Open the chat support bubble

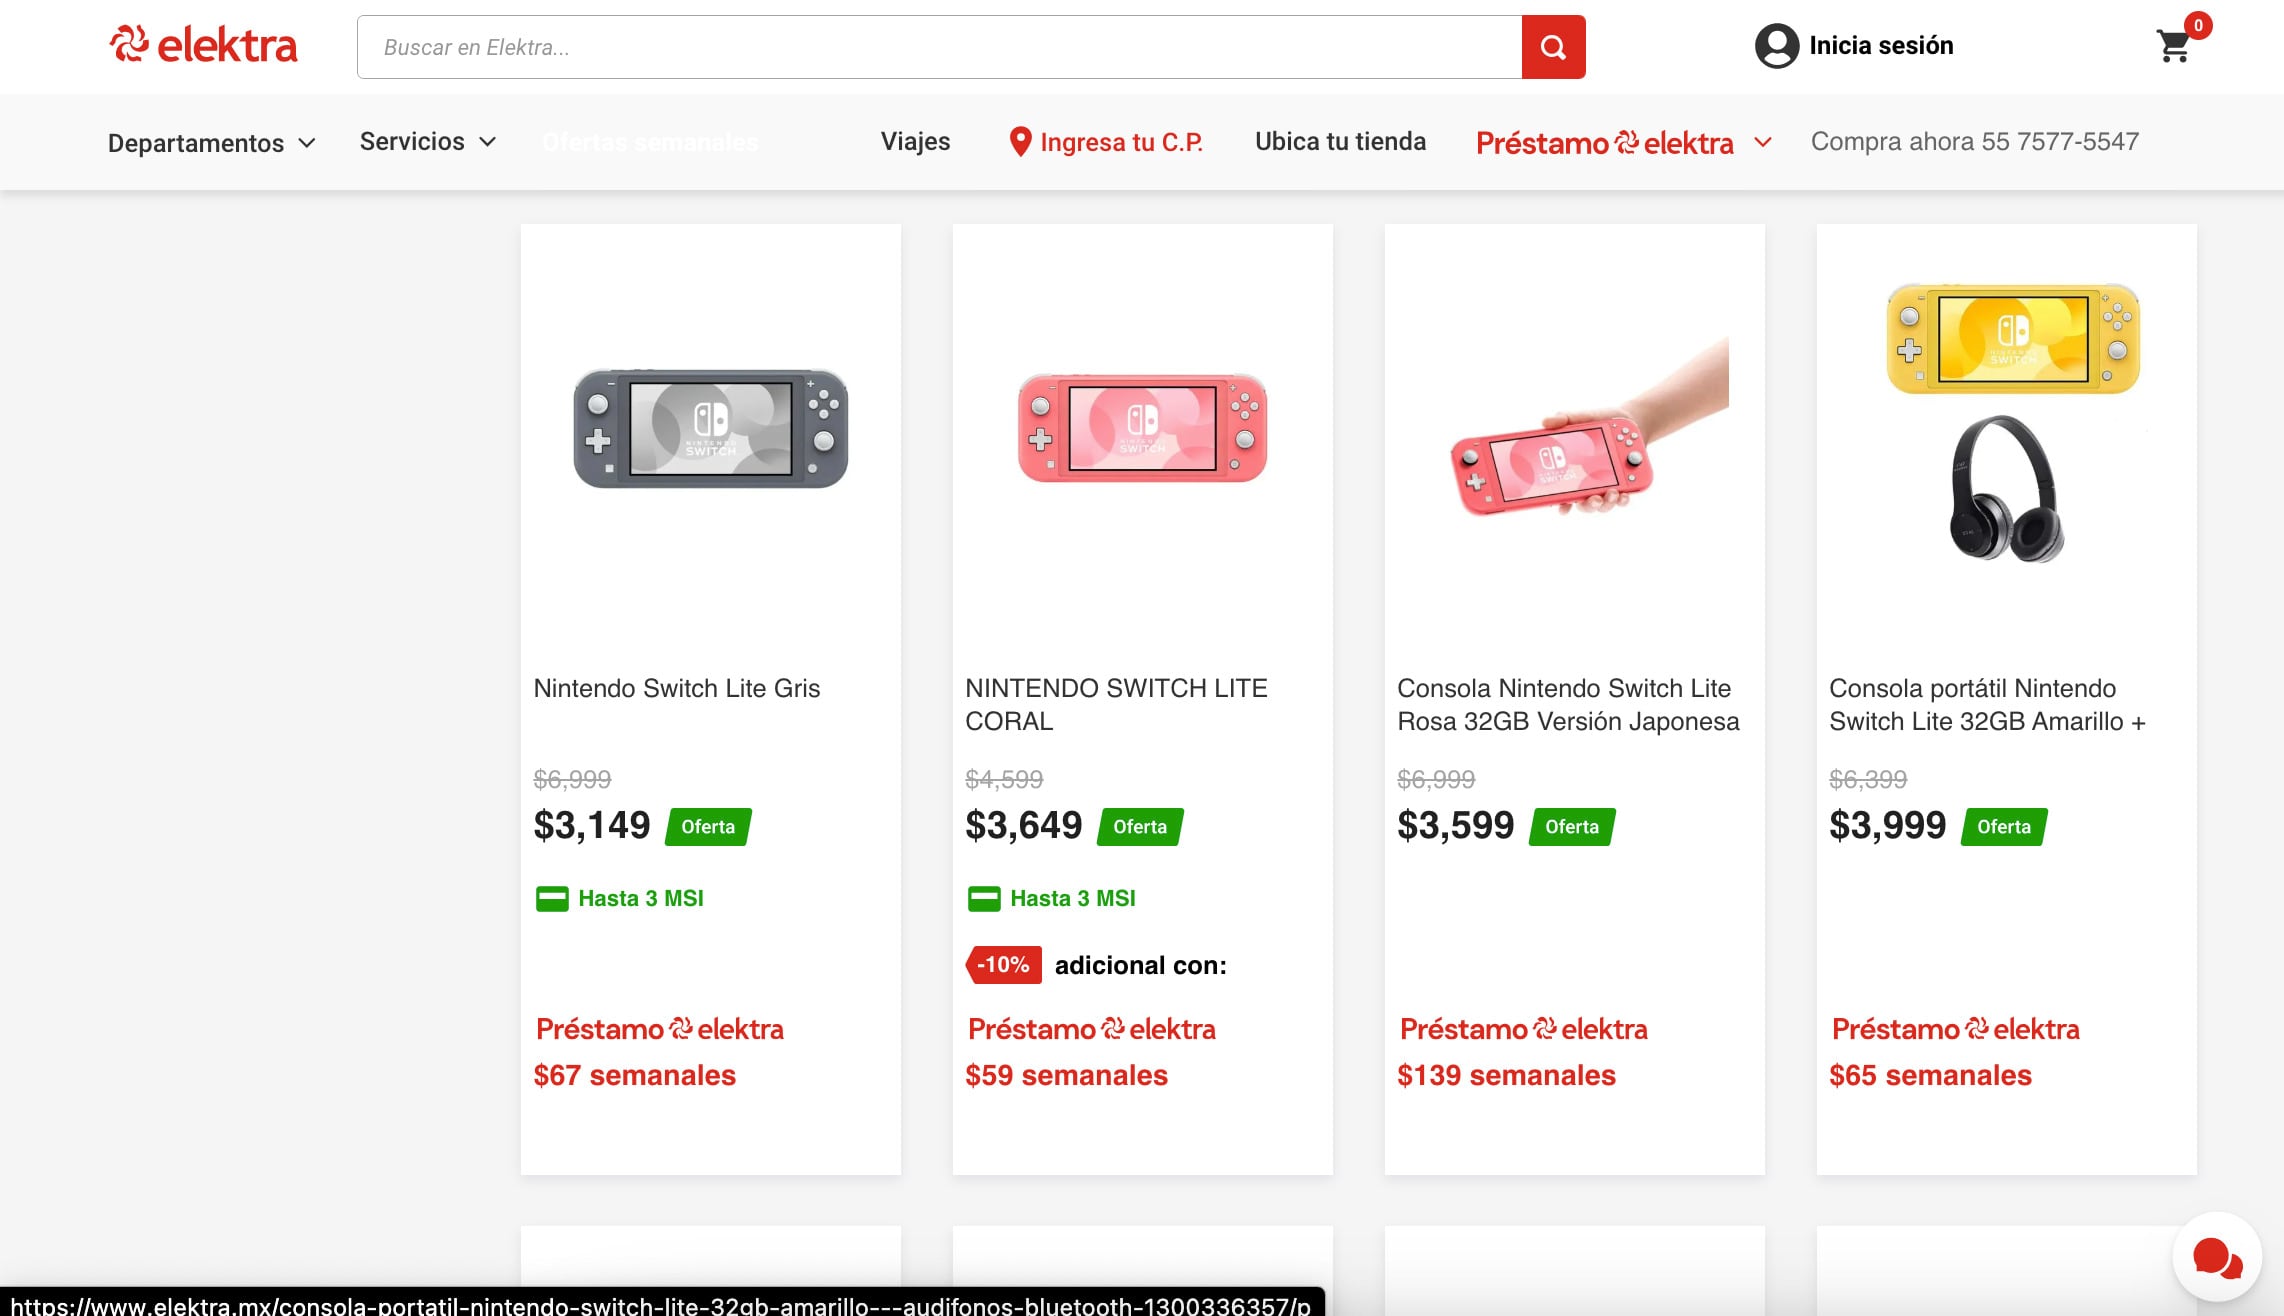coord(2216,1257)
